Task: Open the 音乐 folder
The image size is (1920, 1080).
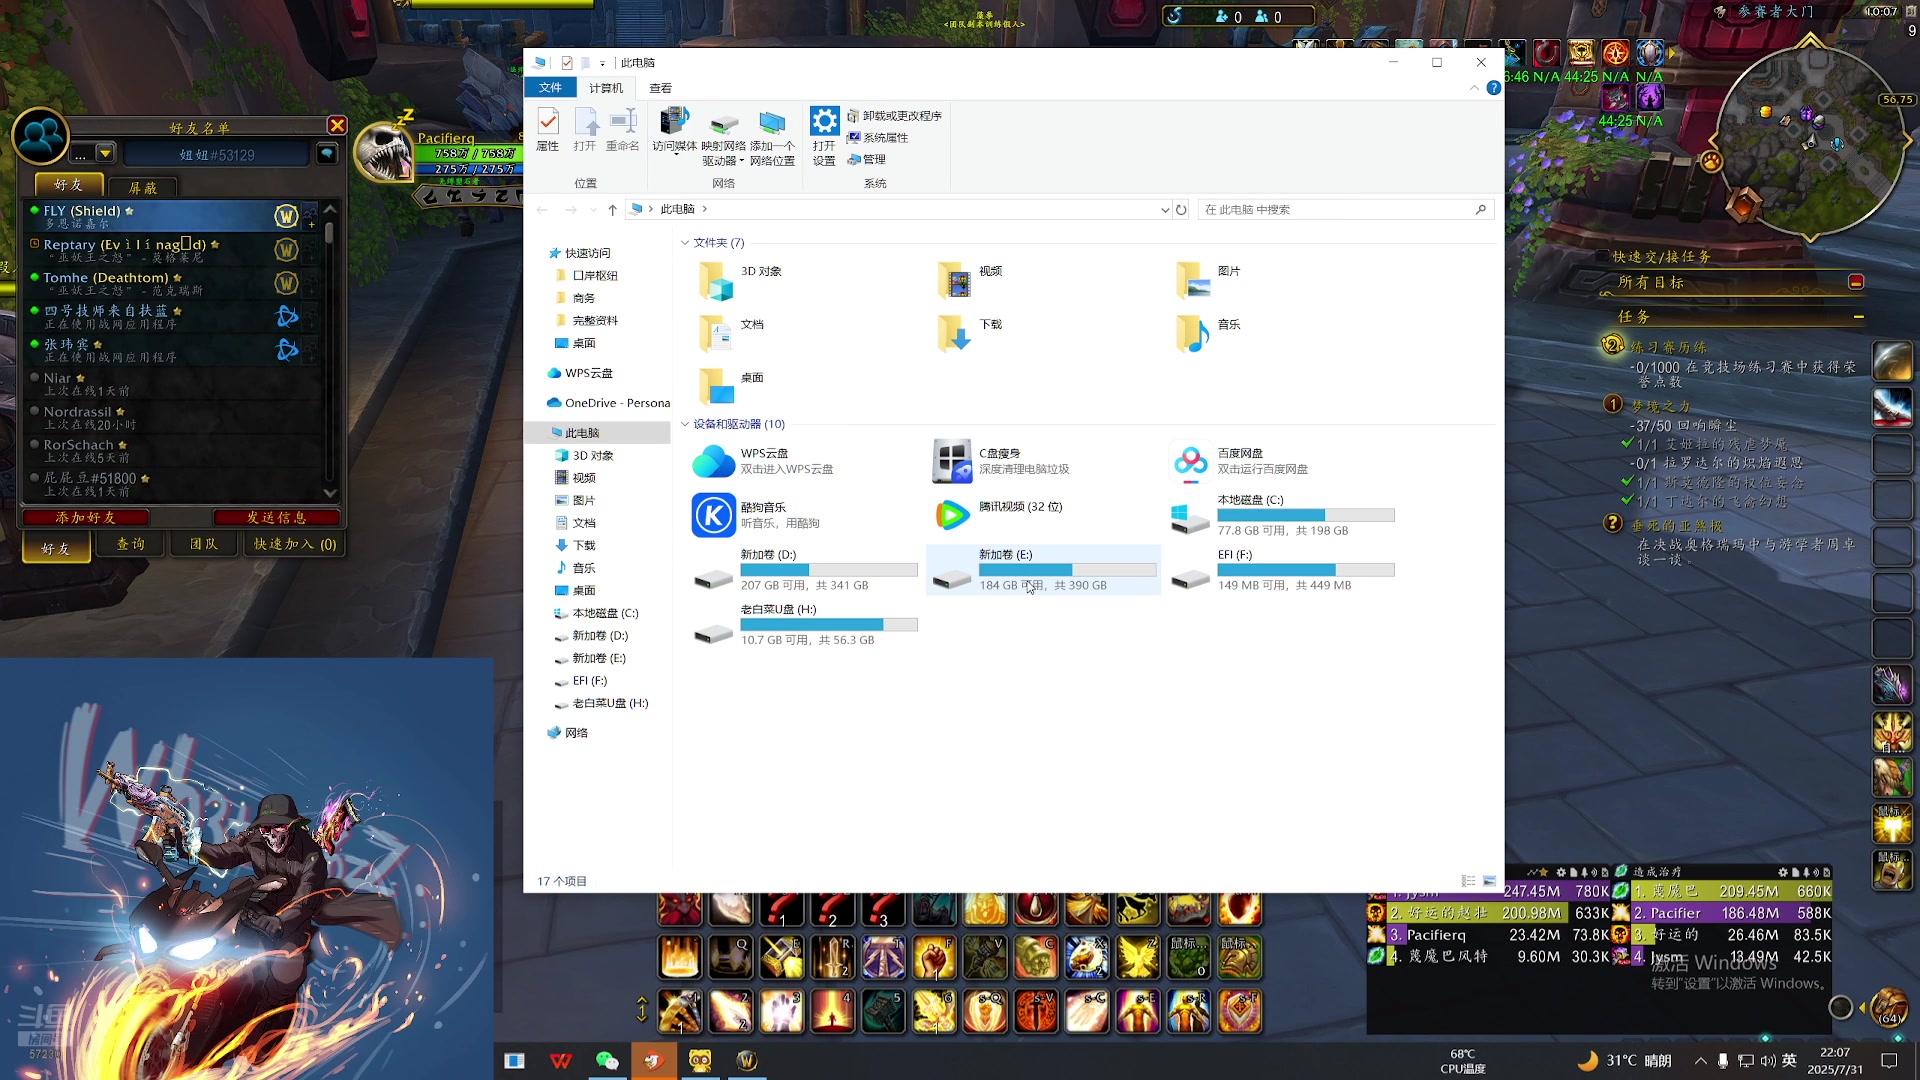Action: (1192, 333)
